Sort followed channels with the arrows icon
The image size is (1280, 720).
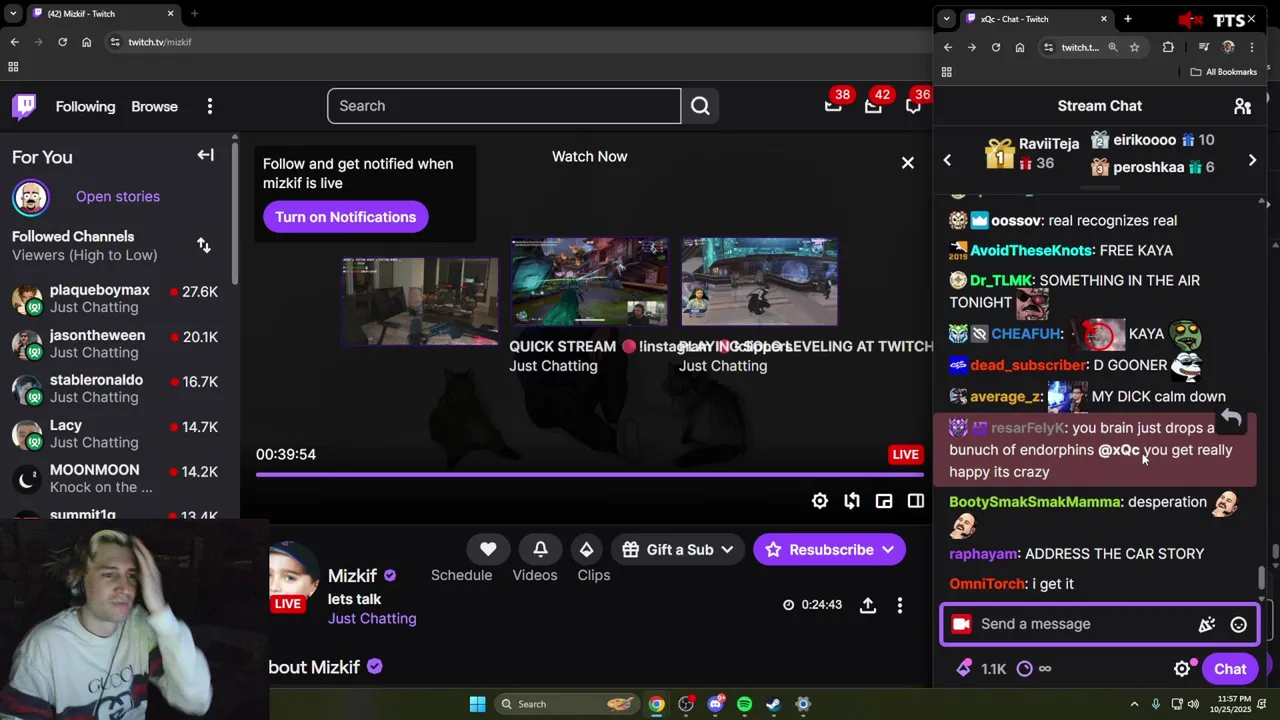coord(204,245)
